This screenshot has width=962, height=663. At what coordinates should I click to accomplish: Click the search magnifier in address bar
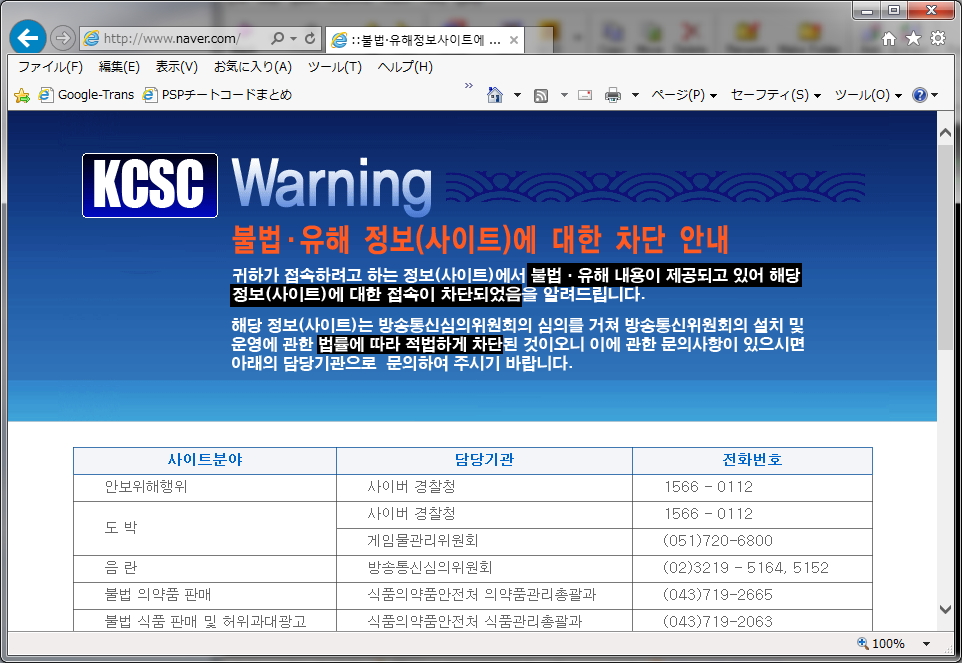(x=277, y=38)
